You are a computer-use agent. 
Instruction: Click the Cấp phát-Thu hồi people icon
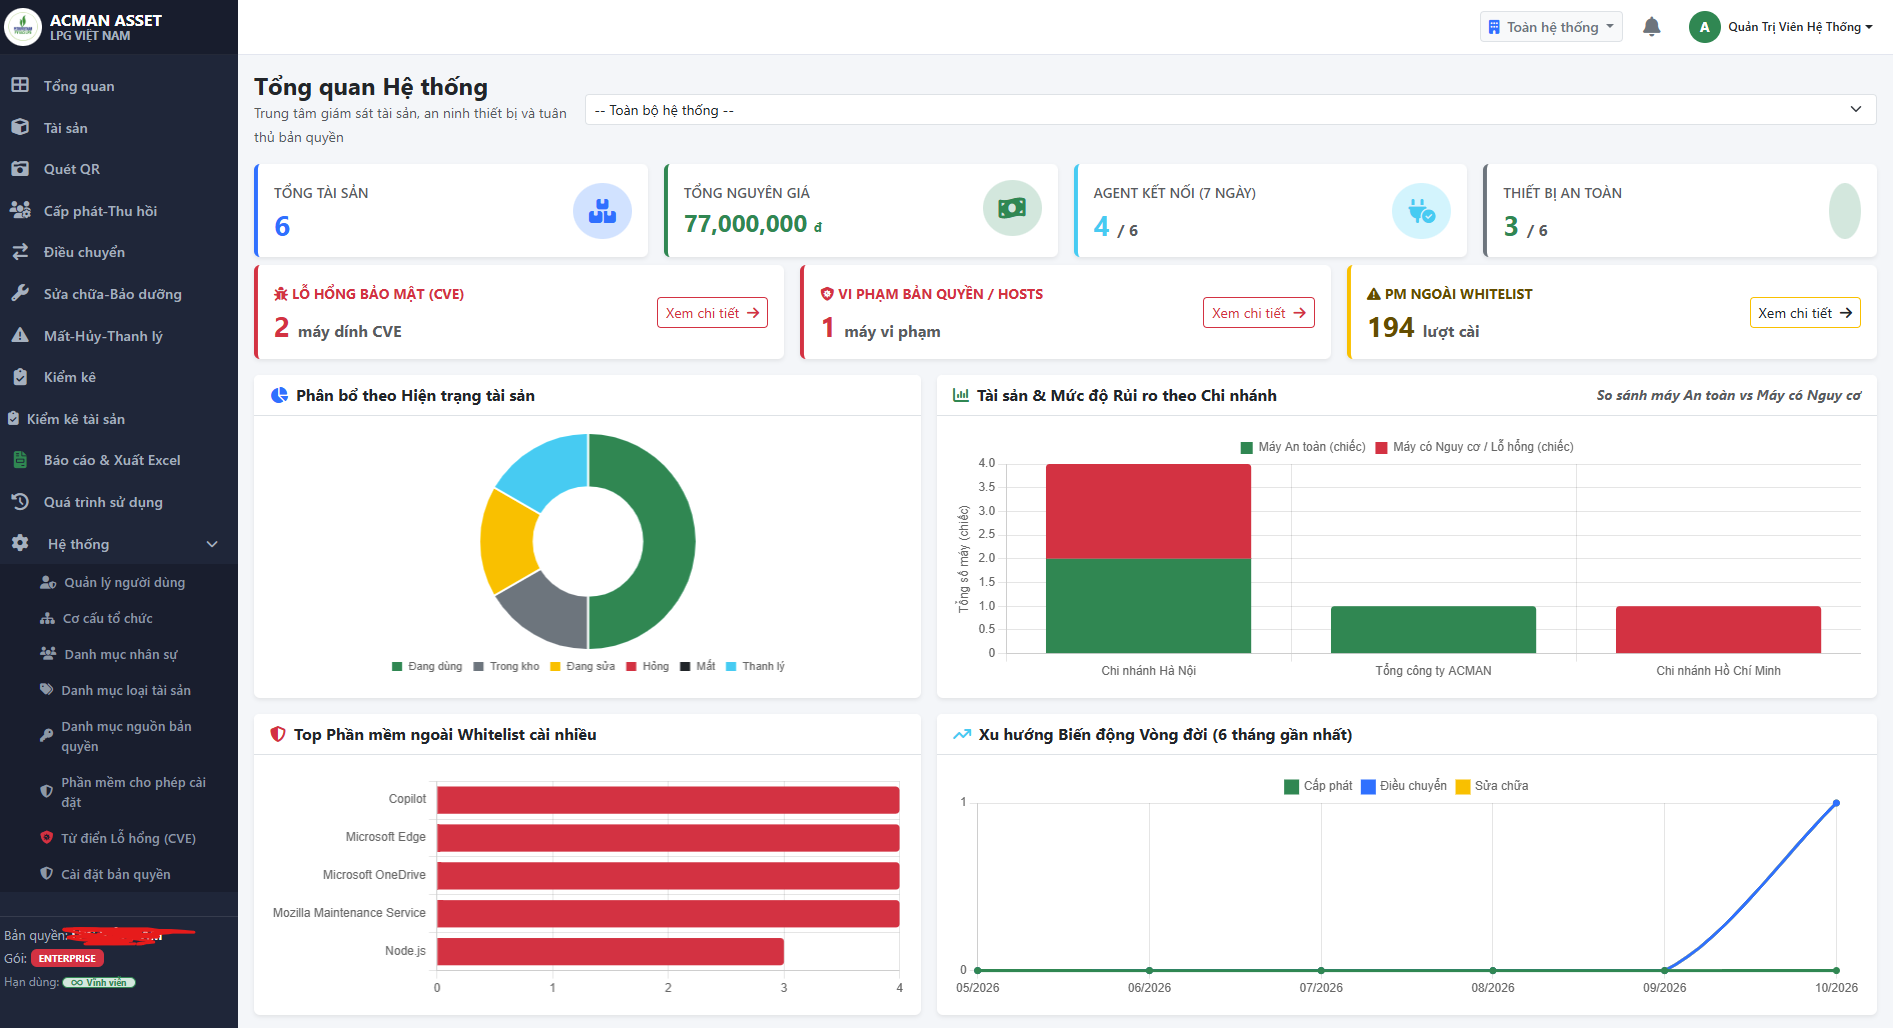click(x=20, y=210)
